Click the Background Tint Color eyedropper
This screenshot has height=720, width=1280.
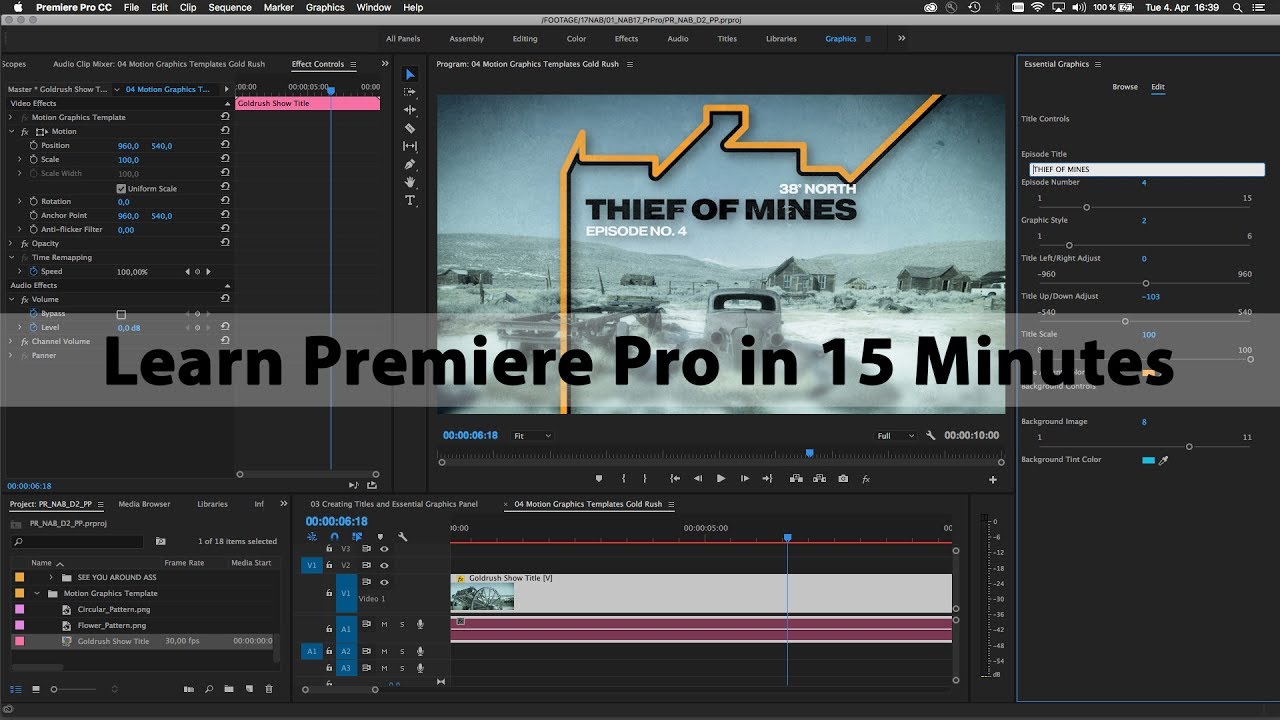pyautogui.click(x=1163, y=460)
